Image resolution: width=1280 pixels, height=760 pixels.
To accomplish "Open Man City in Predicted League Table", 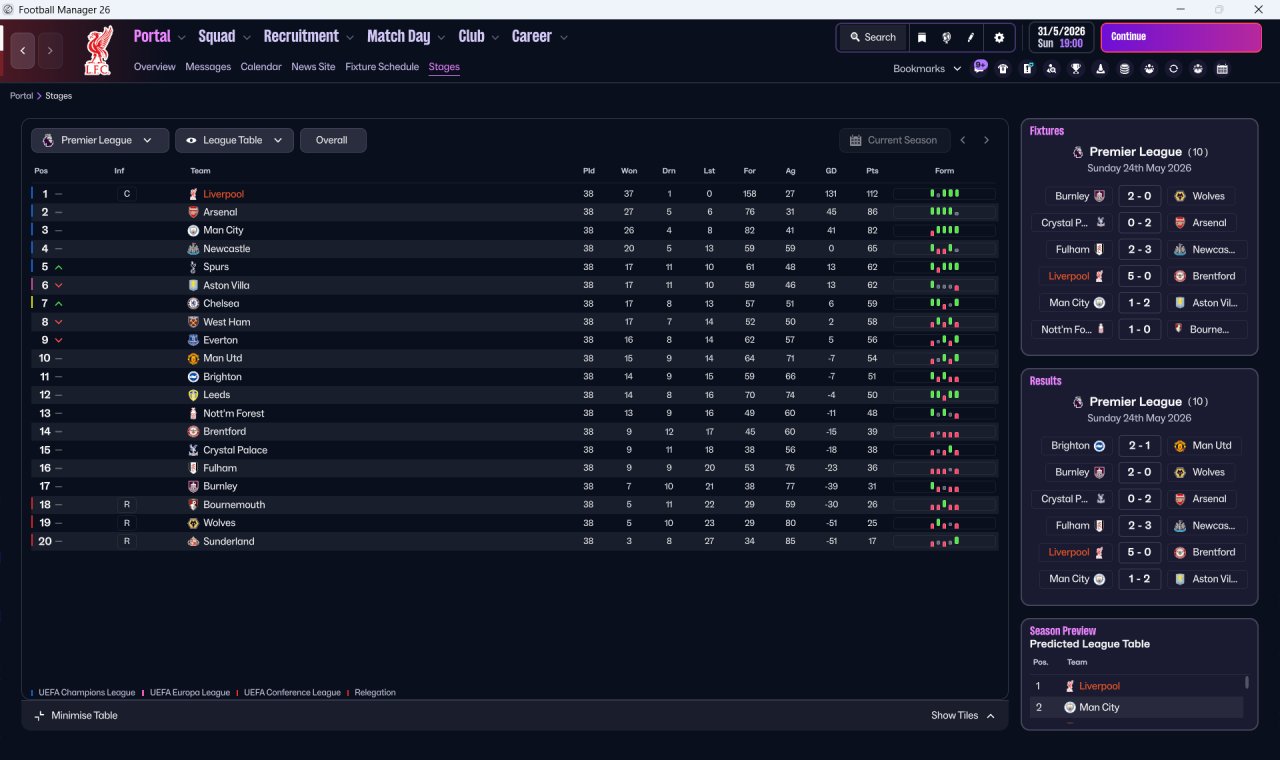I will [1099, 707].
